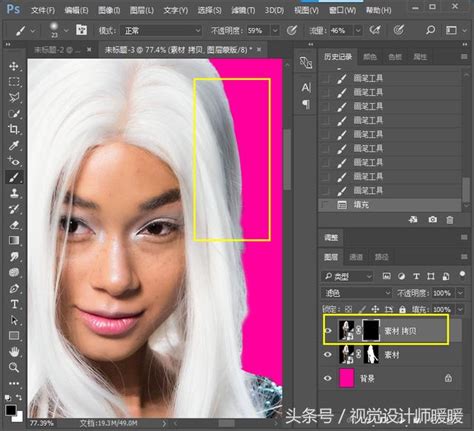474x431 pixels.
Task: Select the Sponge tool
Action: tap(14, 272)
